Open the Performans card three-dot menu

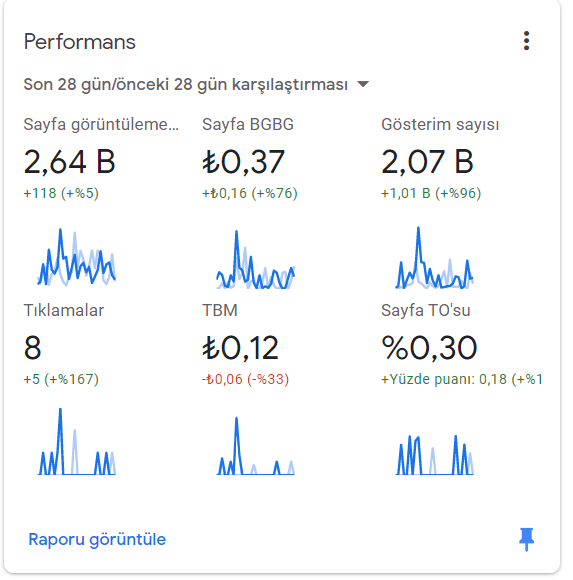(526, 41)
